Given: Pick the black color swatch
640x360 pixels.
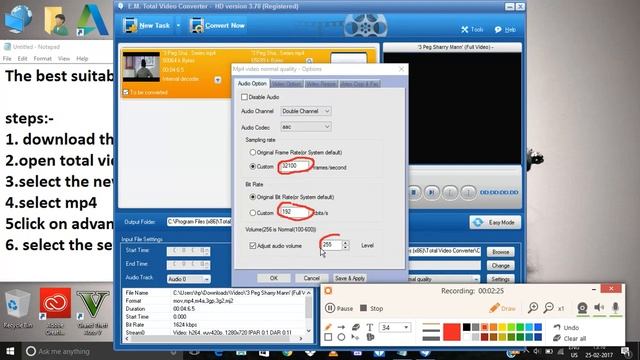Looking at the screenshot, I should tap(467, 327).
